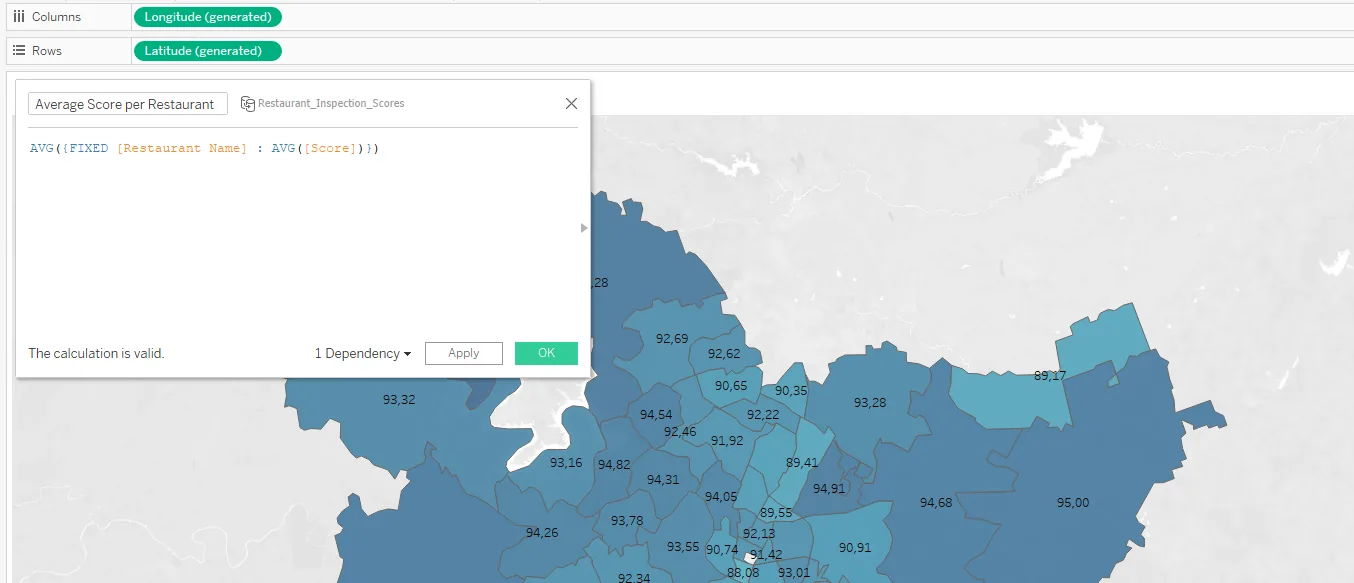This screenshot has height=583, width=1354.
Task: Open the 1 Dependency dropdown
Action: (x=363, y=353)
